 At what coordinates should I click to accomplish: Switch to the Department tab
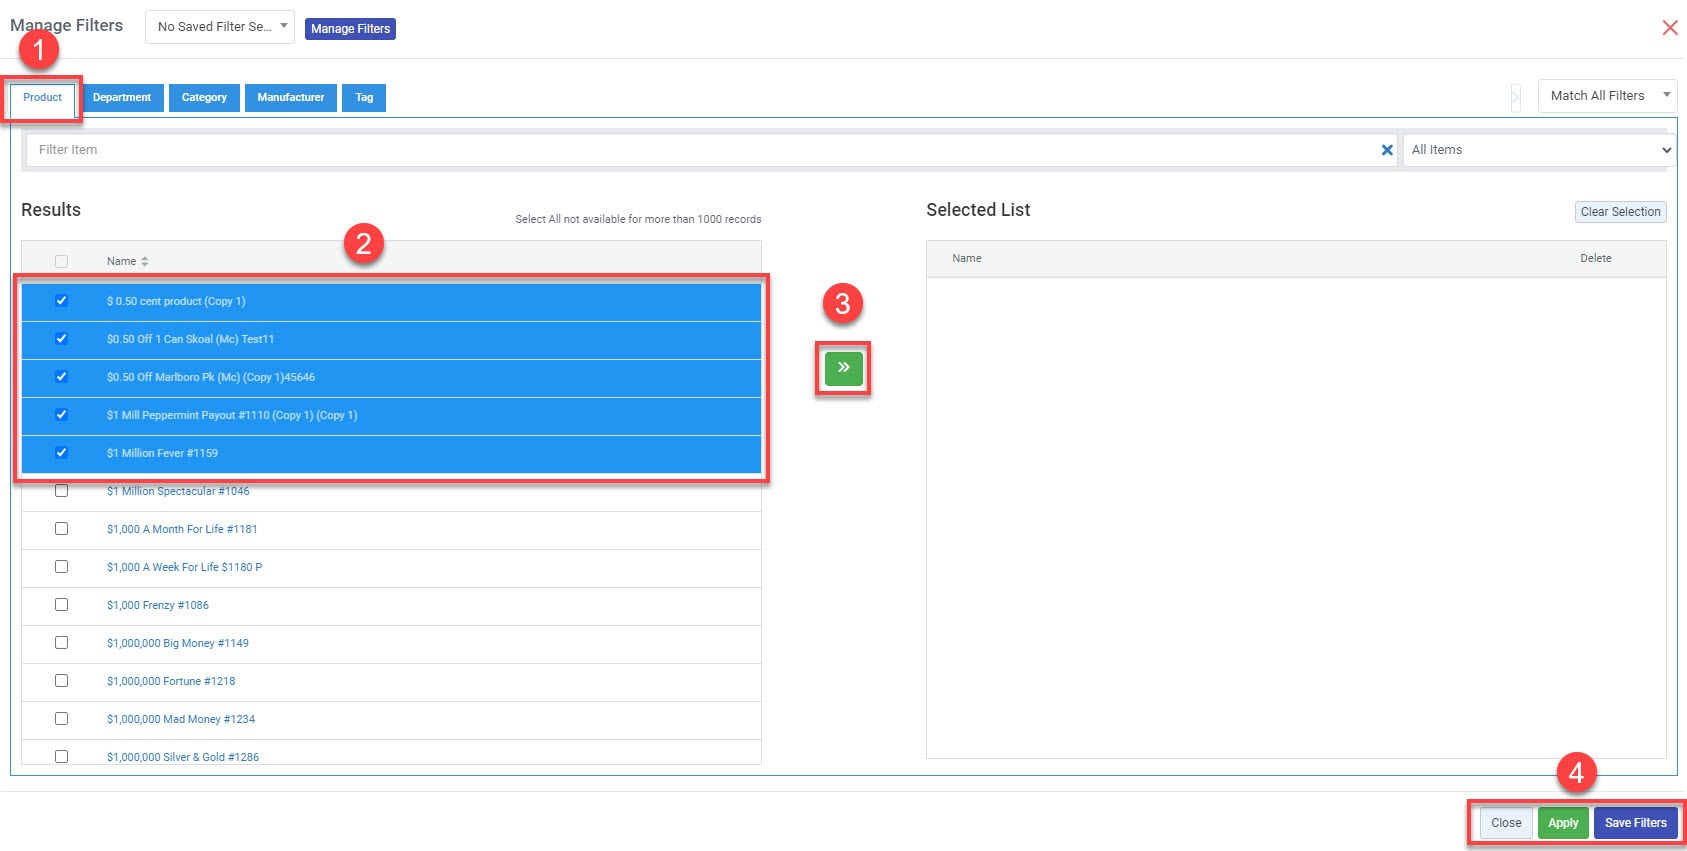[x=122, y=98]
